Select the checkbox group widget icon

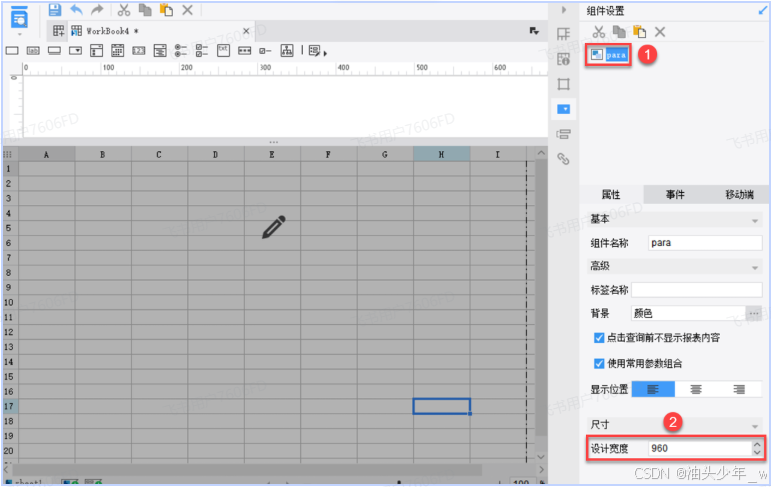pos(202,50)
